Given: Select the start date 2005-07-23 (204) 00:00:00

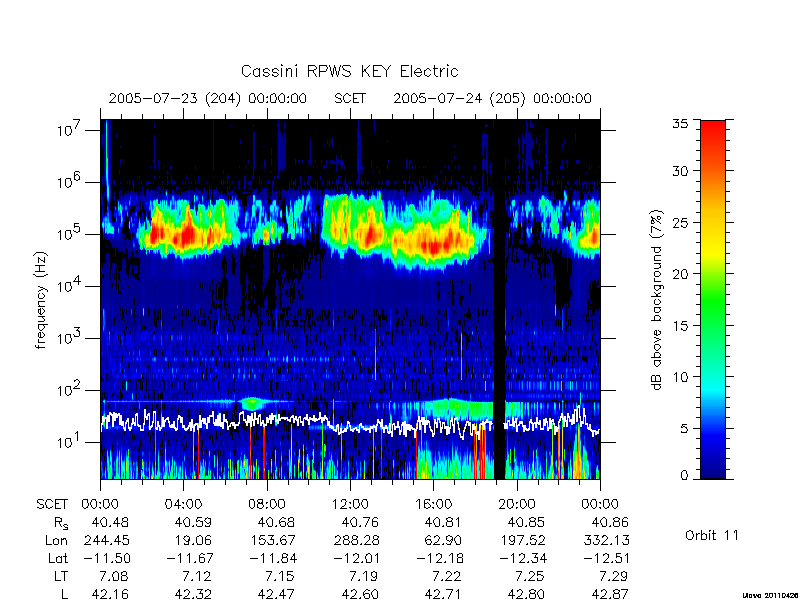Looking at the screenshot, I should click(x=208, y=98).
